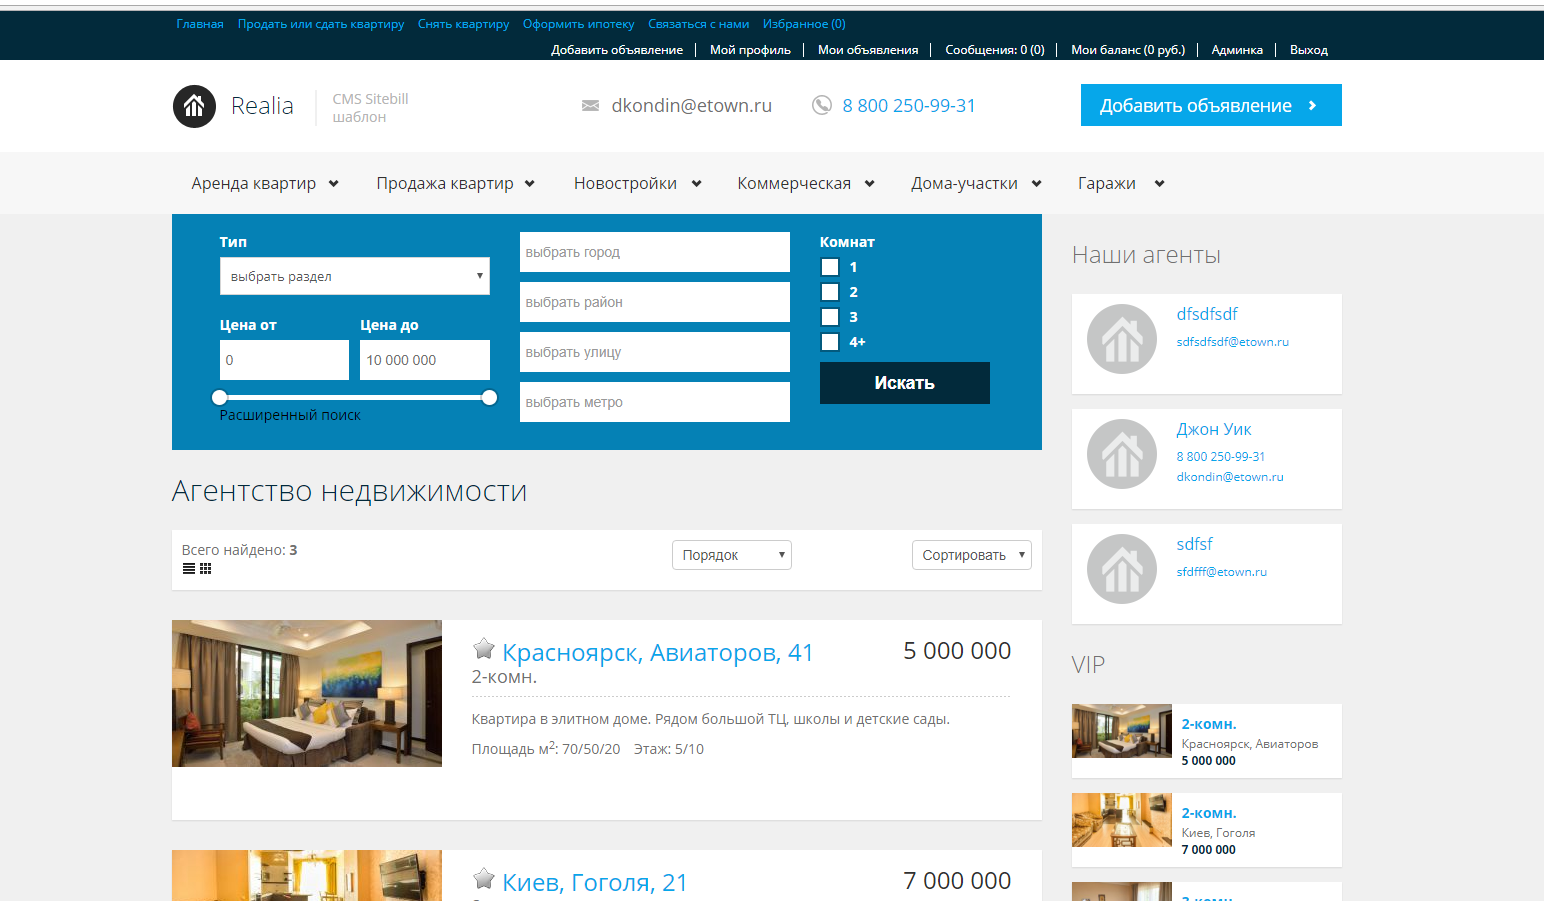Click the phone icon beside 8 800 number
Viewport: 1544px width, 901px height.
click(821, 106)
